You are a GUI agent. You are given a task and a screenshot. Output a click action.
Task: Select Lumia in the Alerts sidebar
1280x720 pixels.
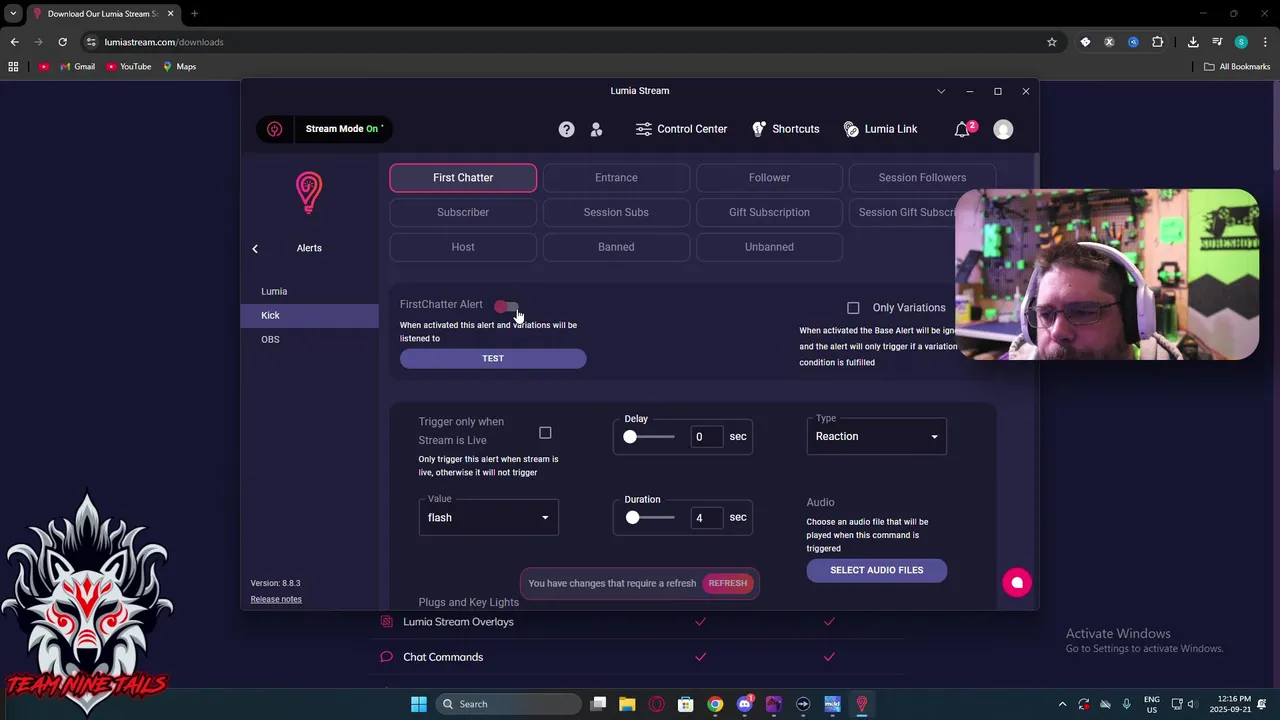point(310,291)
